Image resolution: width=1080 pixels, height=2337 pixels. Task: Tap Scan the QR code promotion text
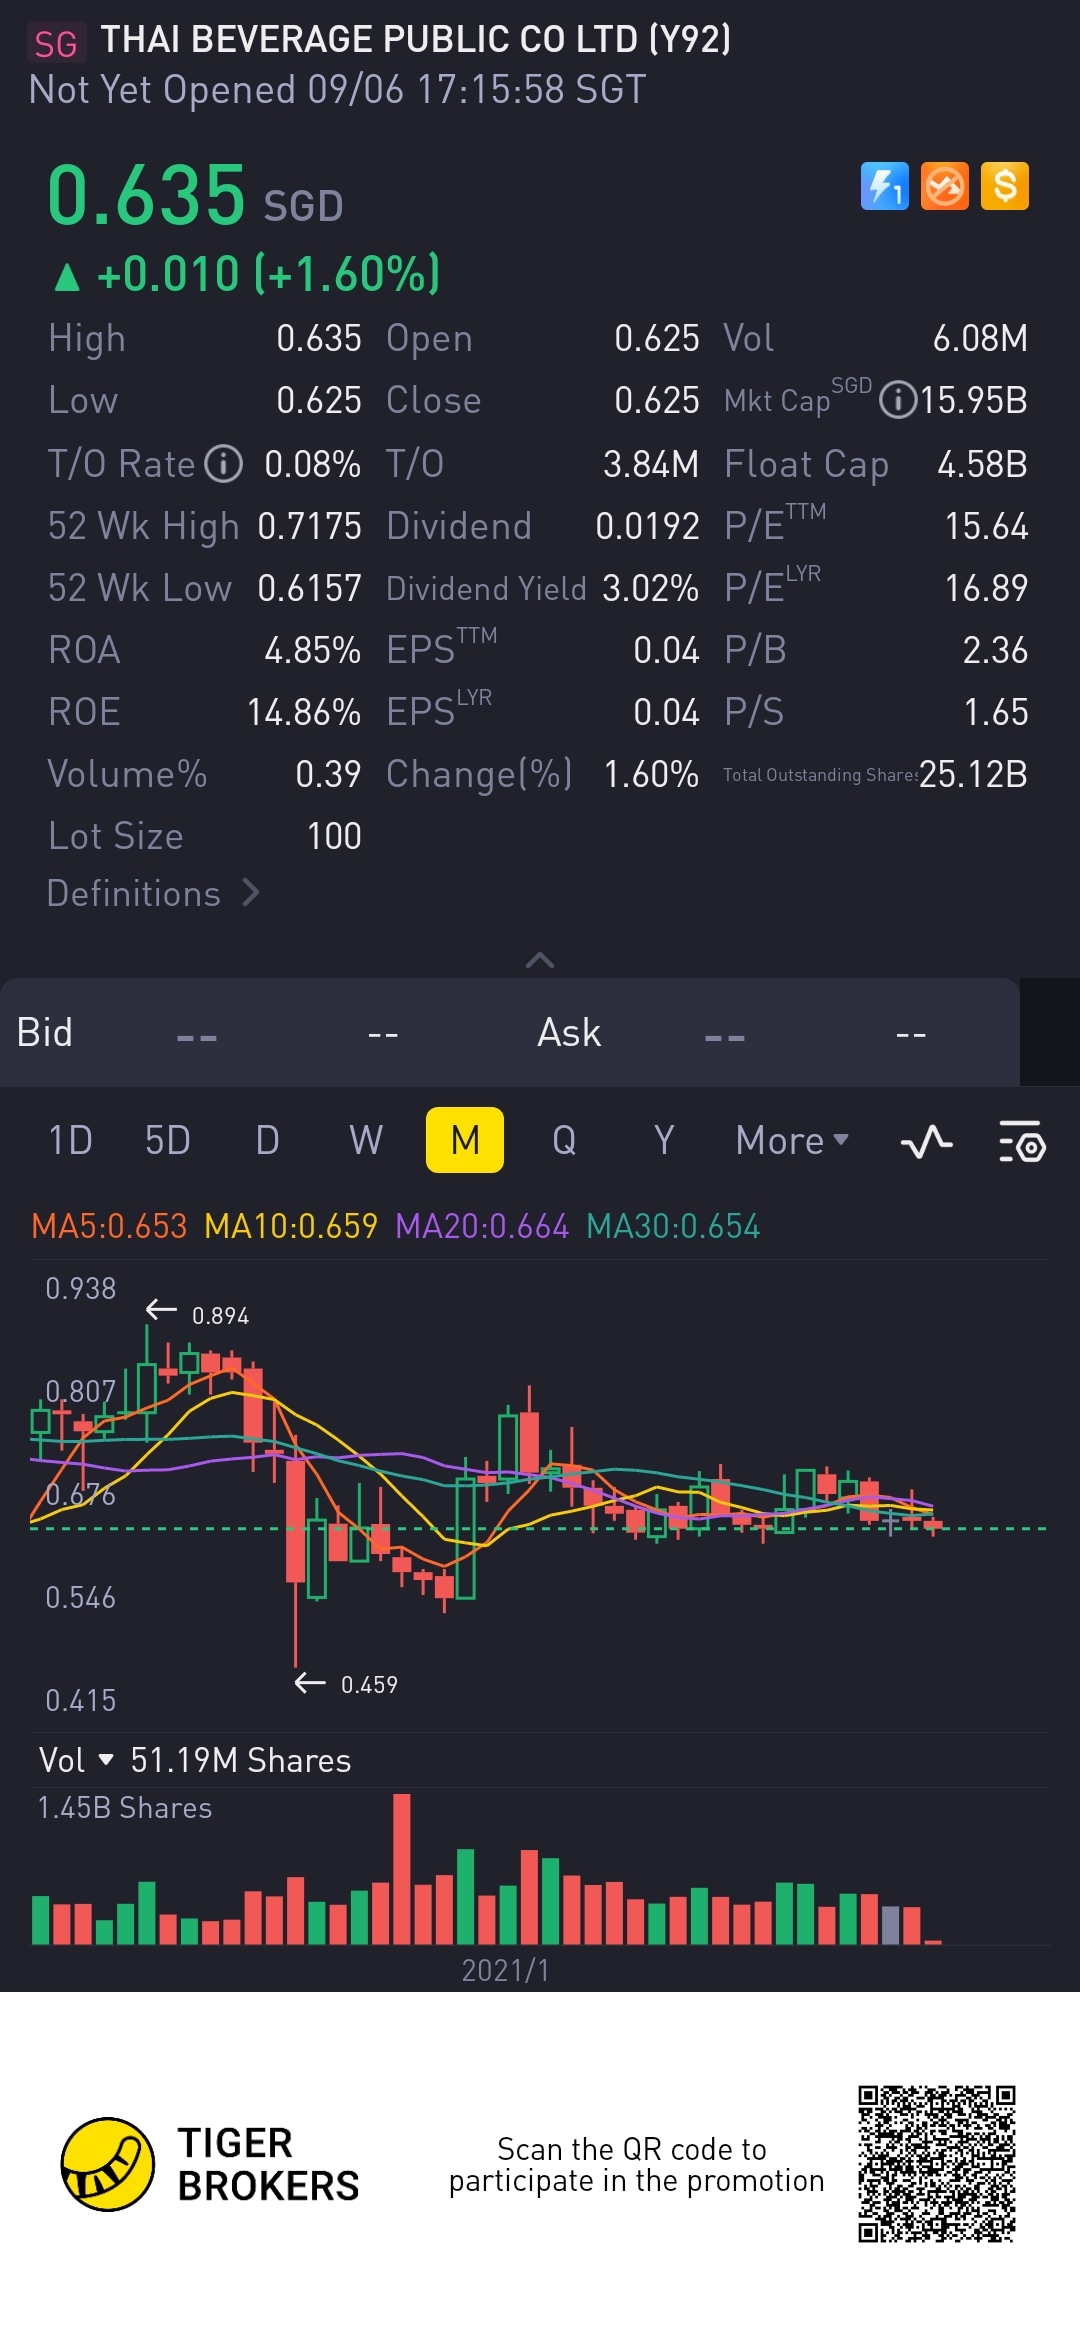tap(636, 2165)
